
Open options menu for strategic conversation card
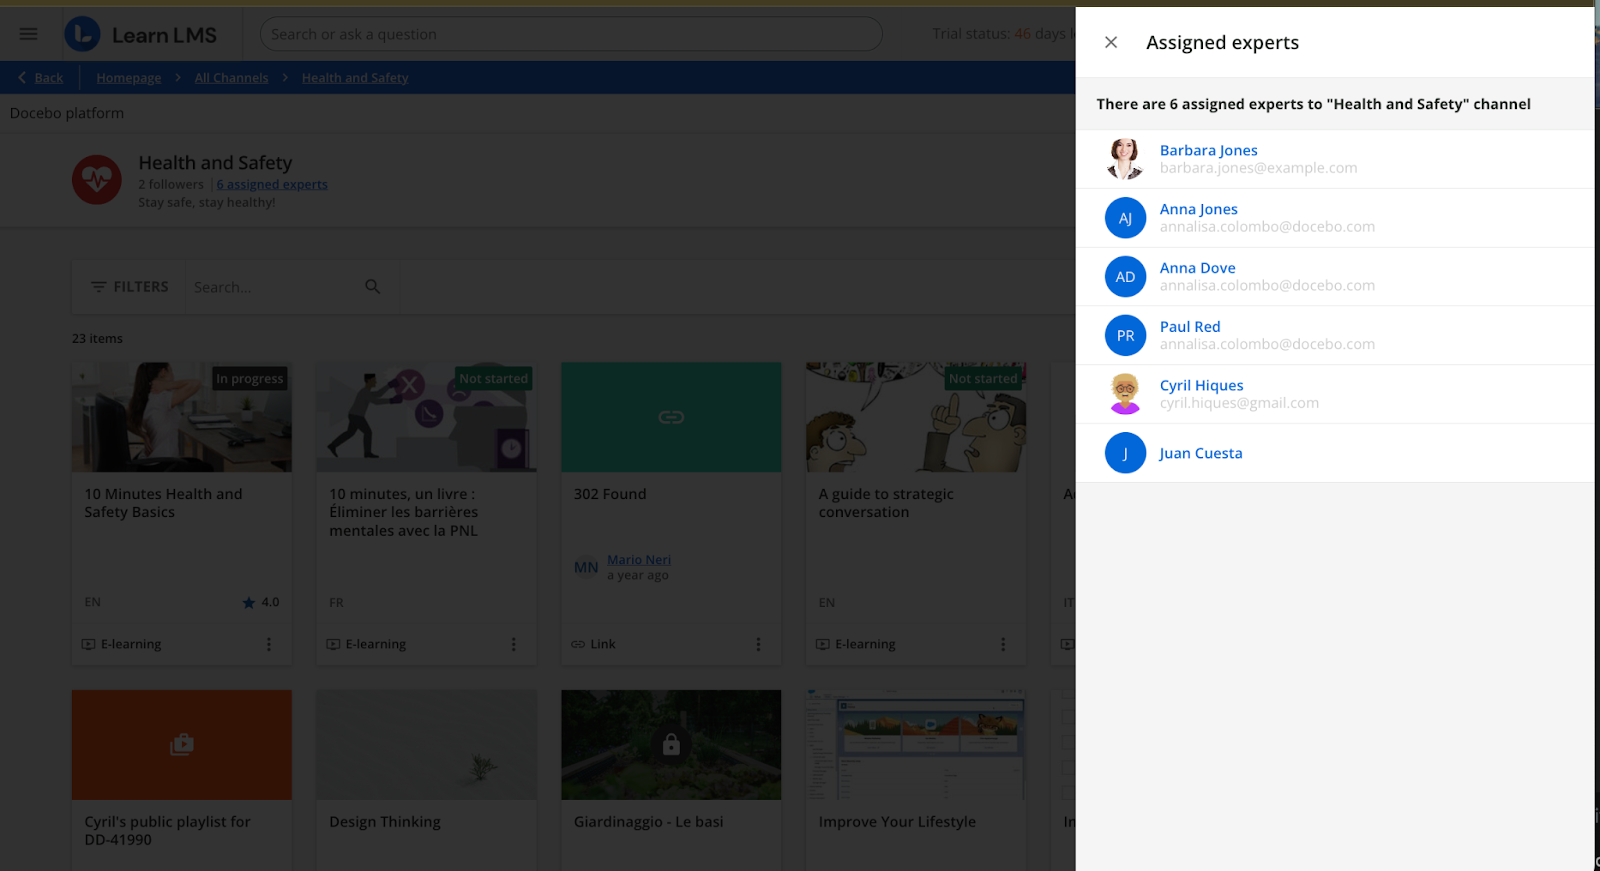coord(1003,645)
